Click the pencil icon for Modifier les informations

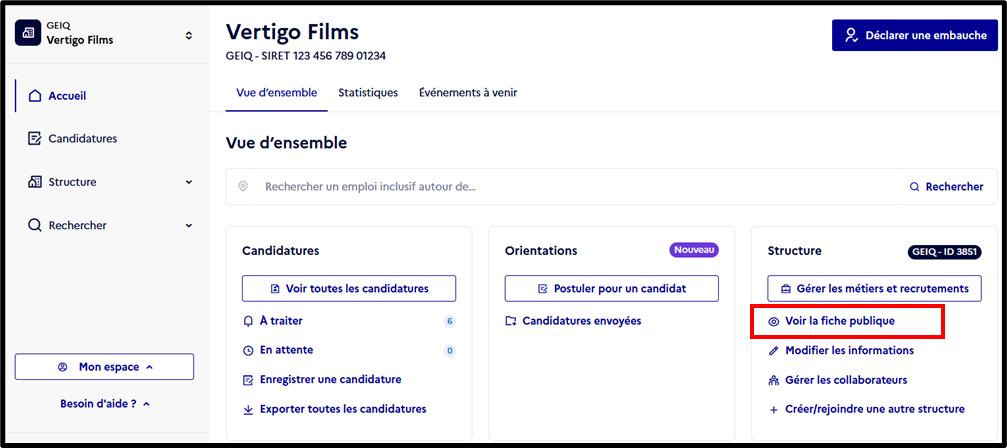point(774,350)
